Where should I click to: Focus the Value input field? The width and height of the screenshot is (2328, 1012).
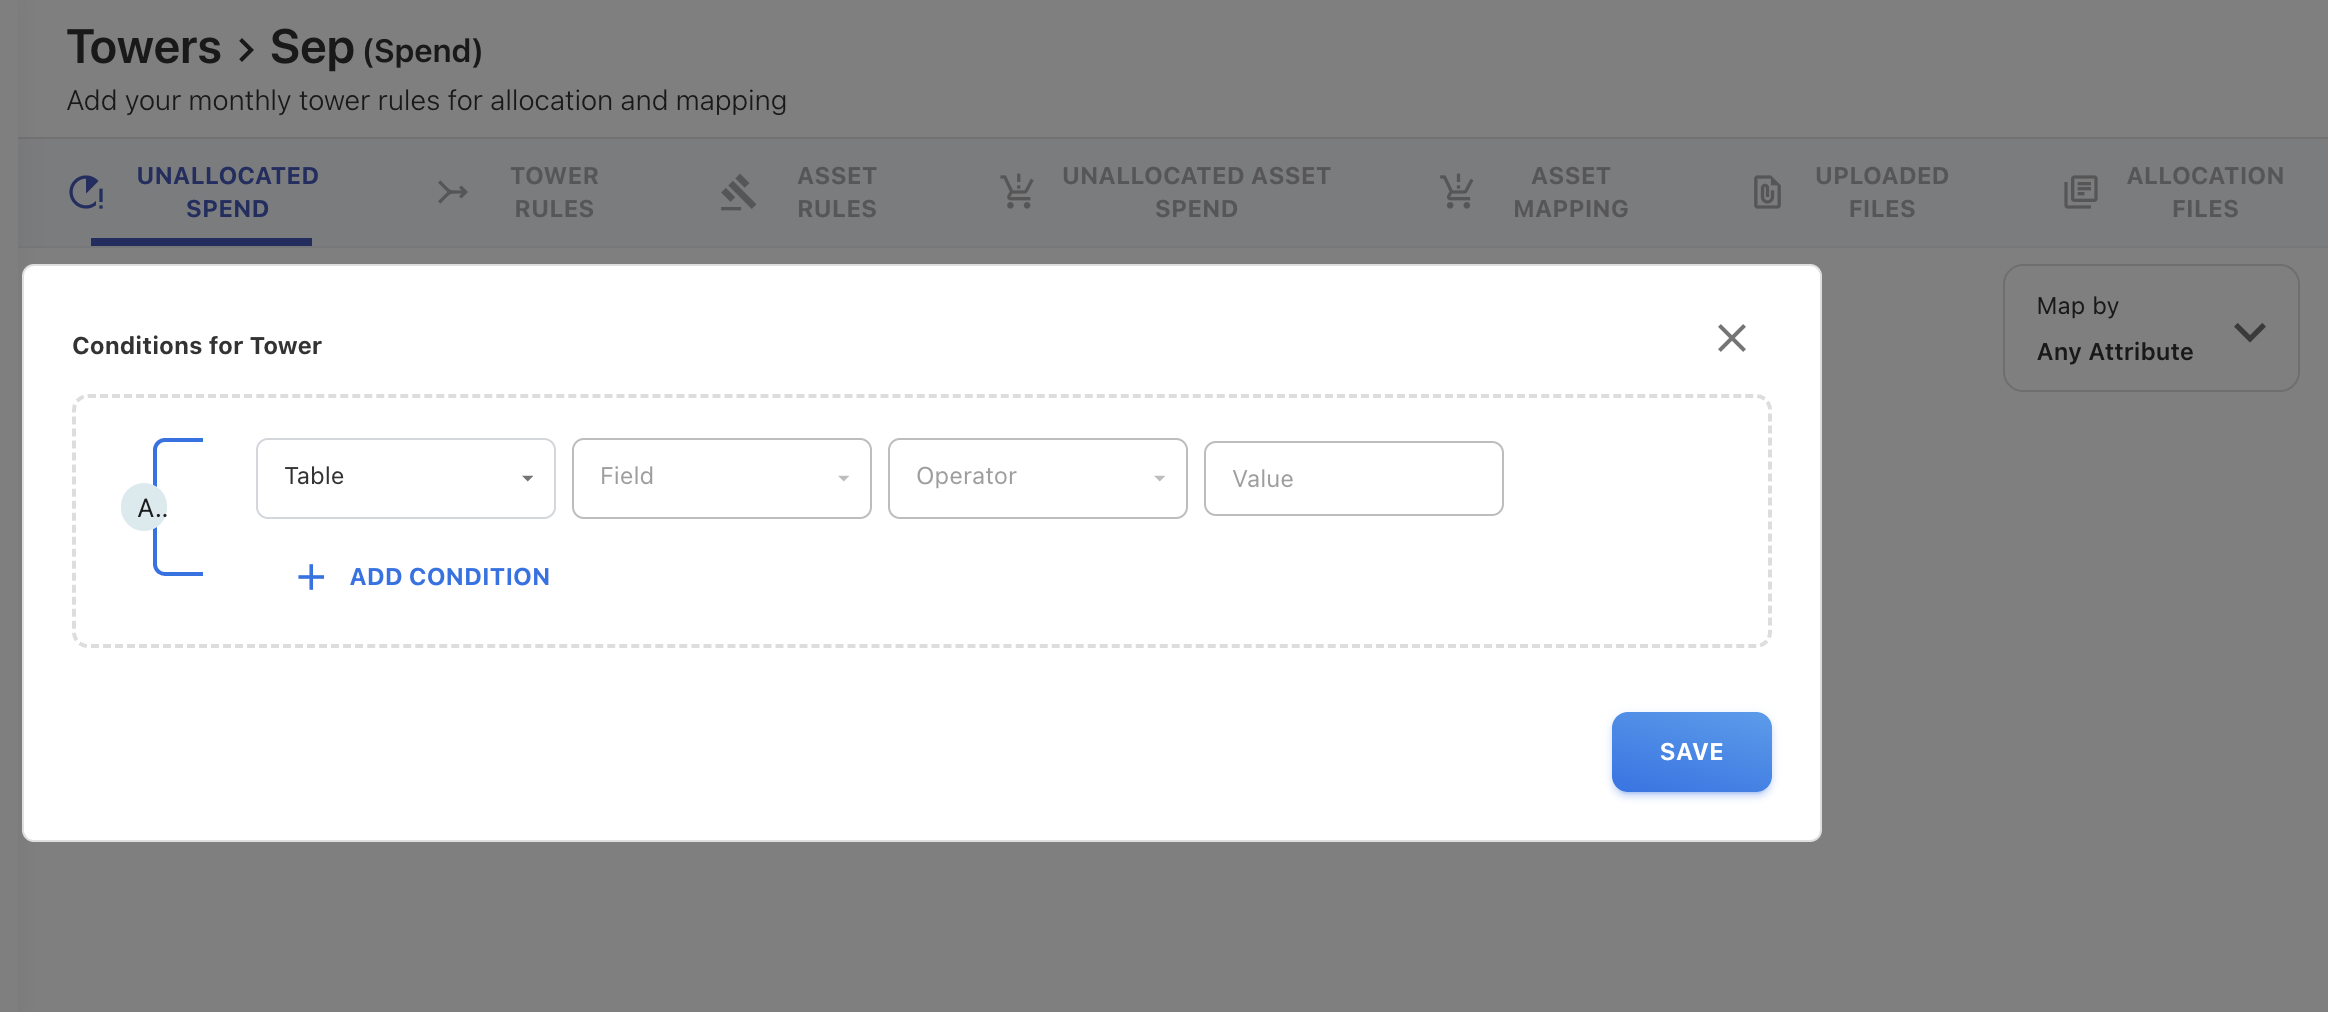(x=1353, y=479)
